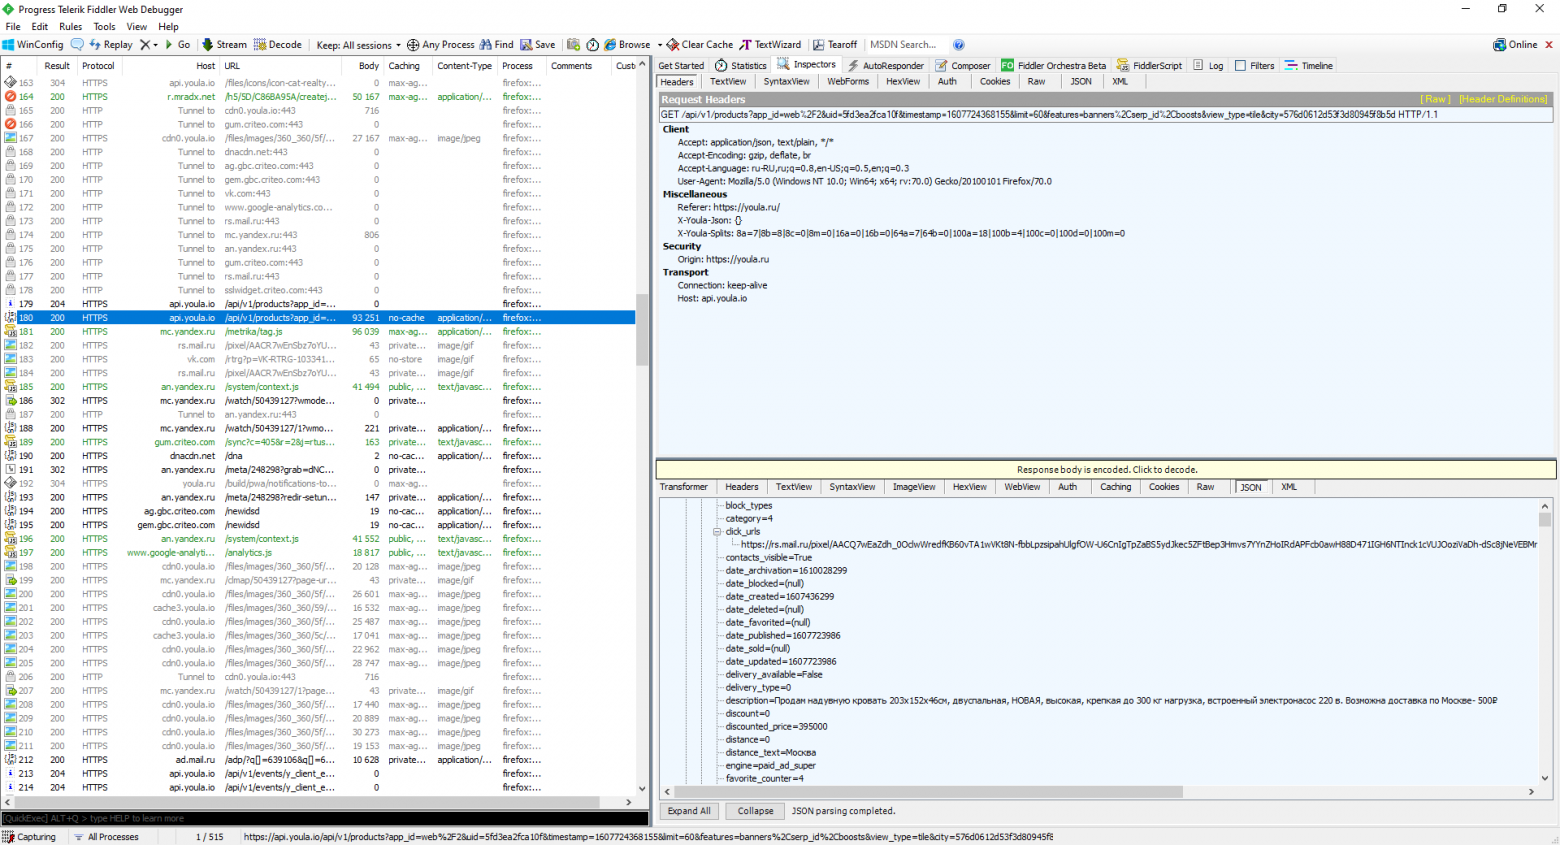Click the session list vertical scrollbar thumb
Viewport: 1560px width, 845px height.
tap(642, 331)
